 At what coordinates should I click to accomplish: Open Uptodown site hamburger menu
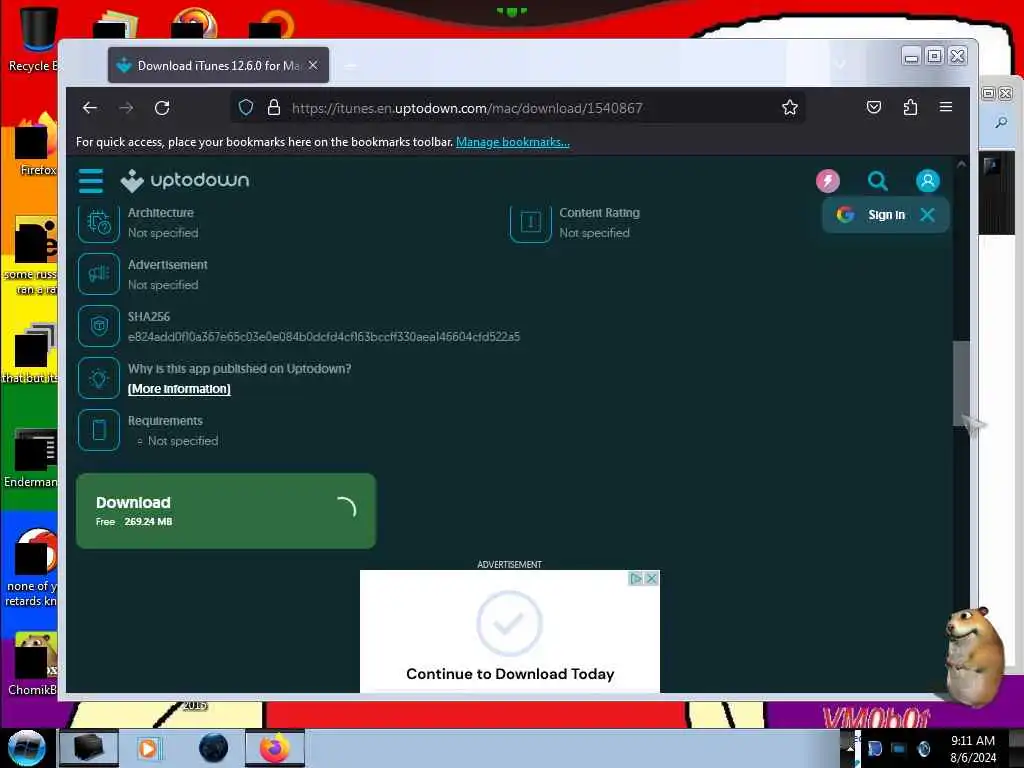pos(91,181)
